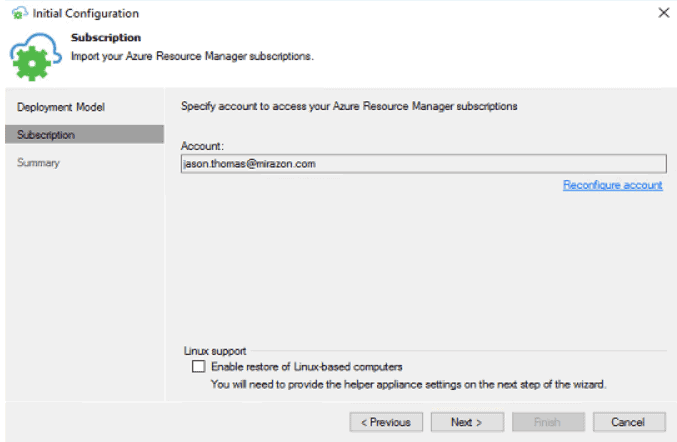Proceed with the Next > button

click(467, 422)
